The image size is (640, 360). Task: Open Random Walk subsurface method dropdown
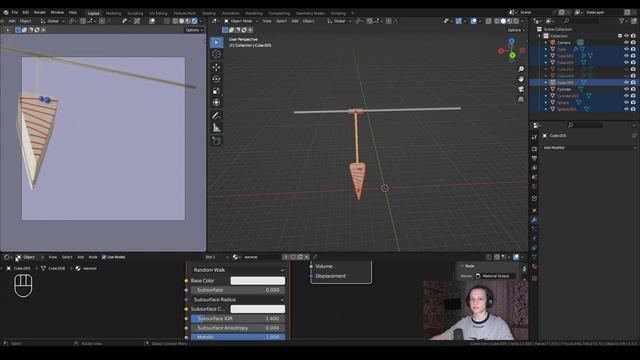(238, 270)
